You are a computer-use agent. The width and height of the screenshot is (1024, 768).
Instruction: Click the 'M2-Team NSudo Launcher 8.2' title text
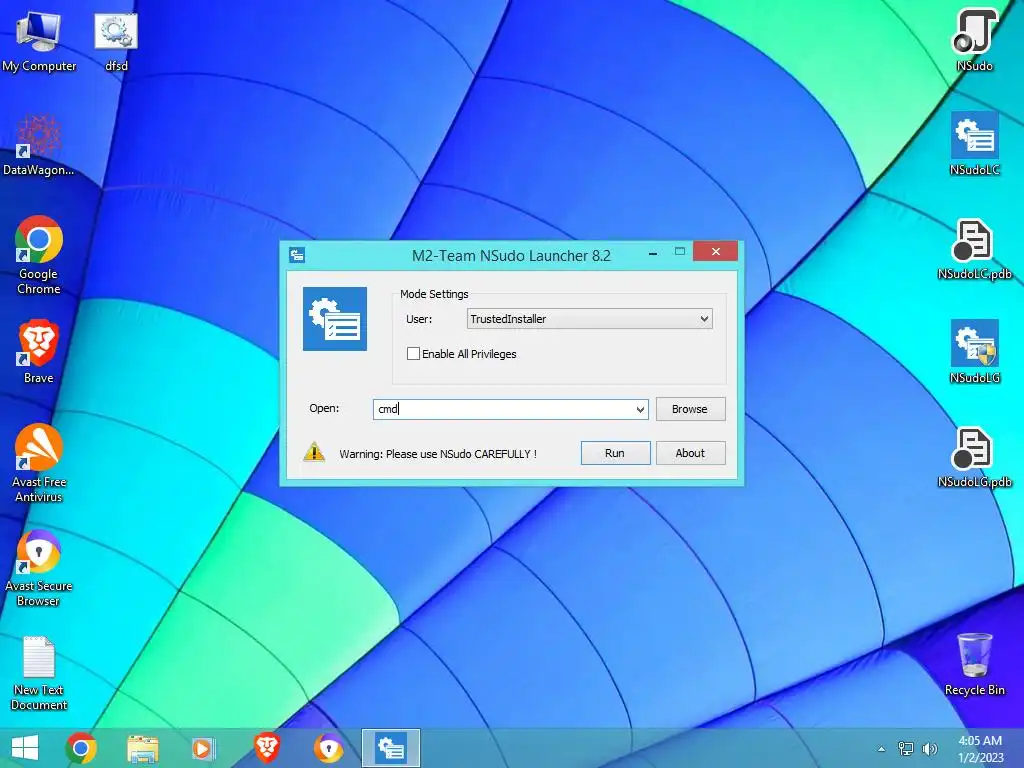[511, 255]
